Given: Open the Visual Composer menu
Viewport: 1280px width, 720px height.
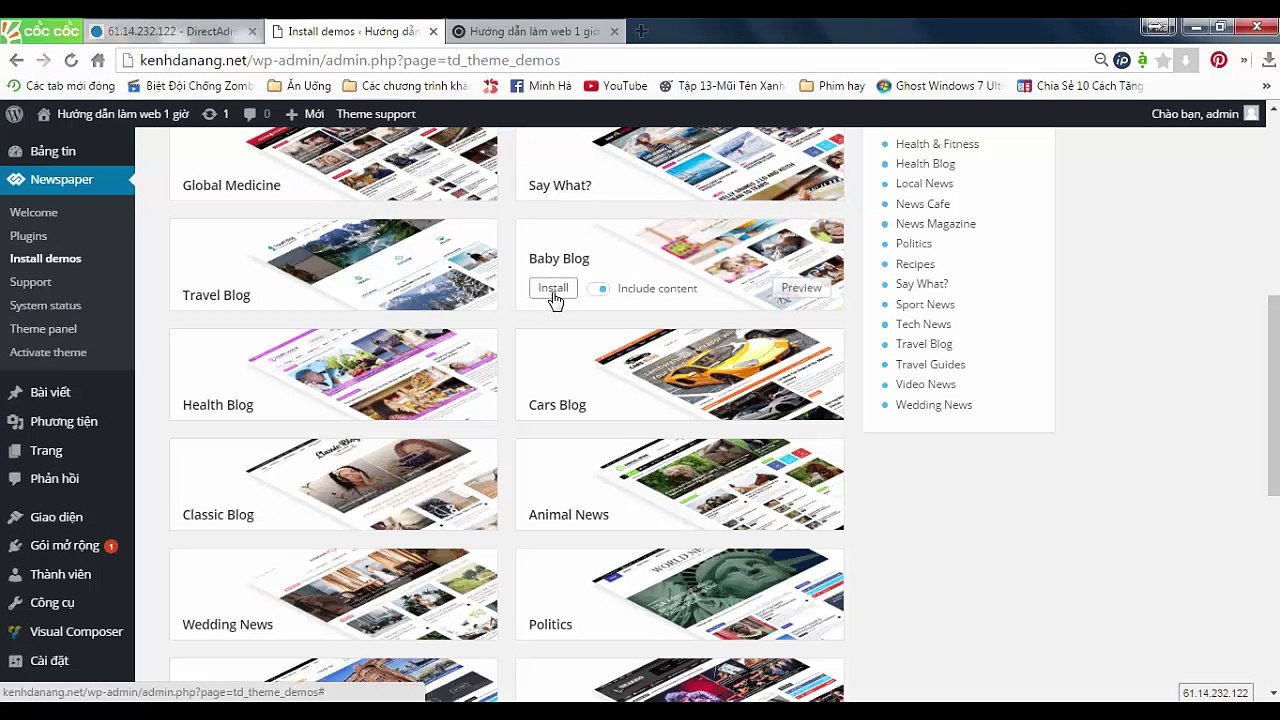Looking at the screenshot, I should 67,631.
